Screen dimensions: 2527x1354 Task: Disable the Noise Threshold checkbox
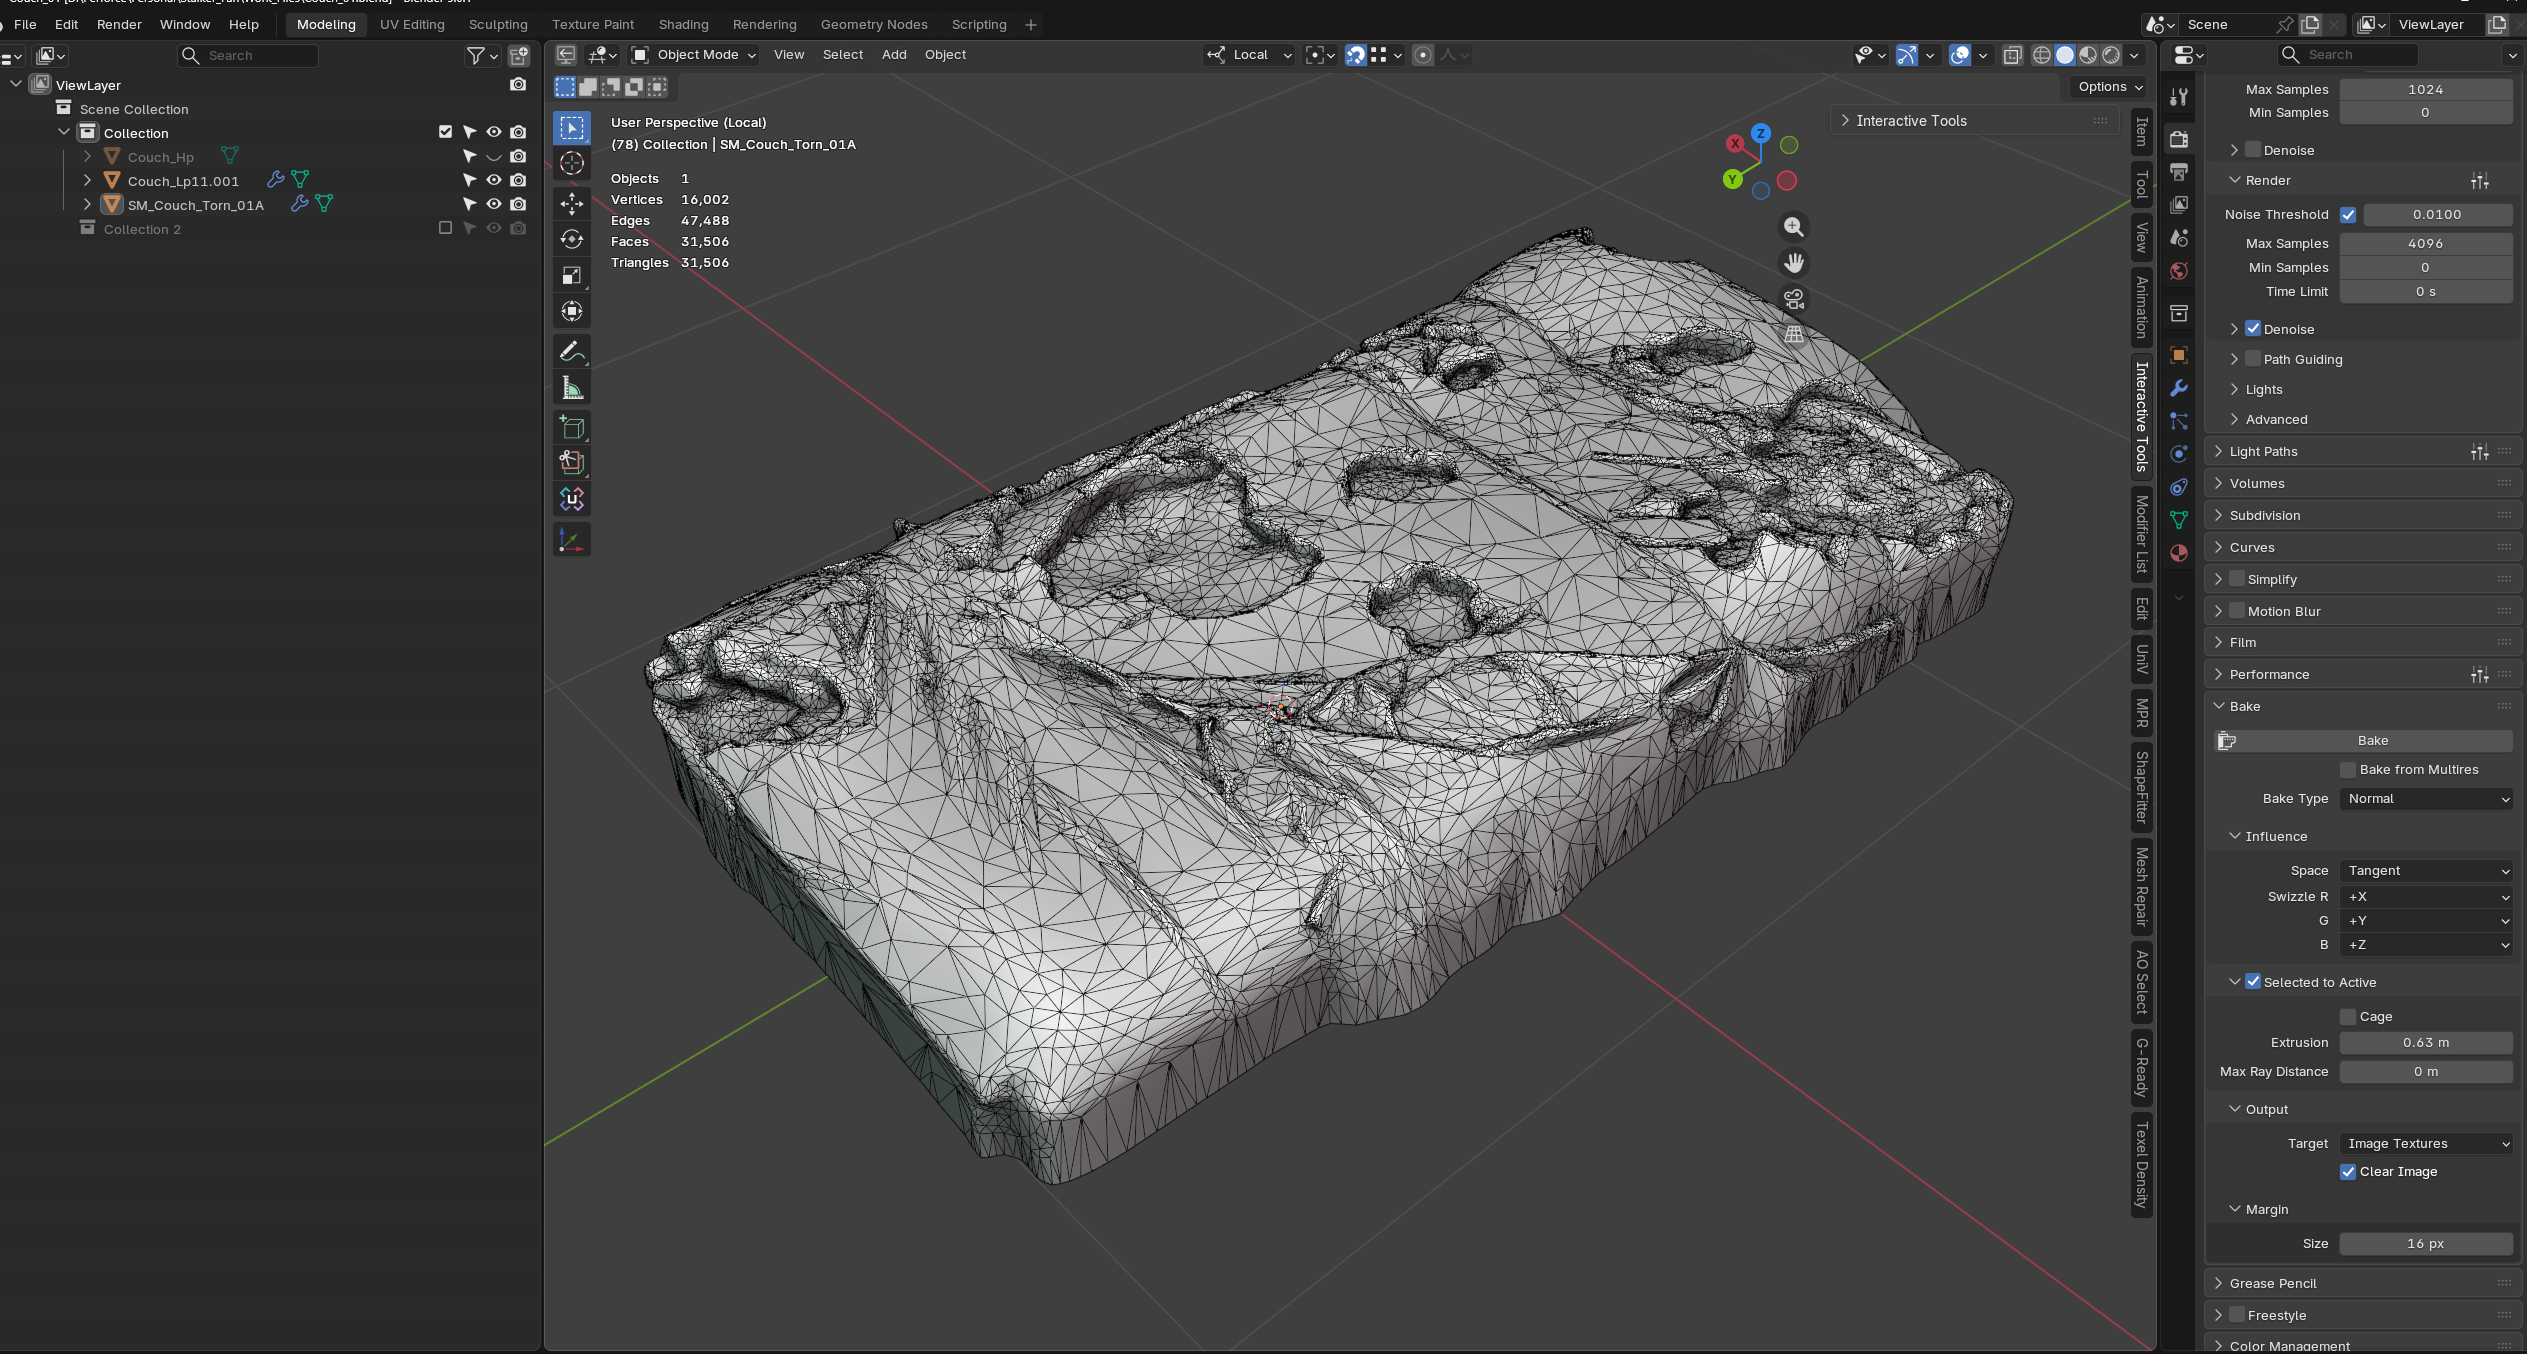pos(2348,215)
